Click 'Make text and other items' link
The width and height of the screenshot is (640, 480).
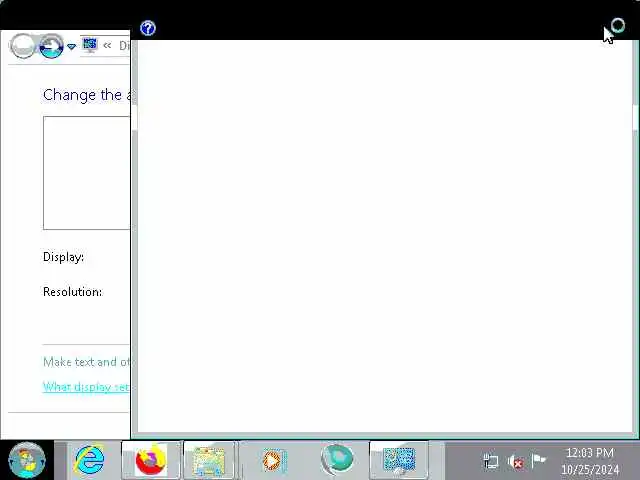pos(87,362)
